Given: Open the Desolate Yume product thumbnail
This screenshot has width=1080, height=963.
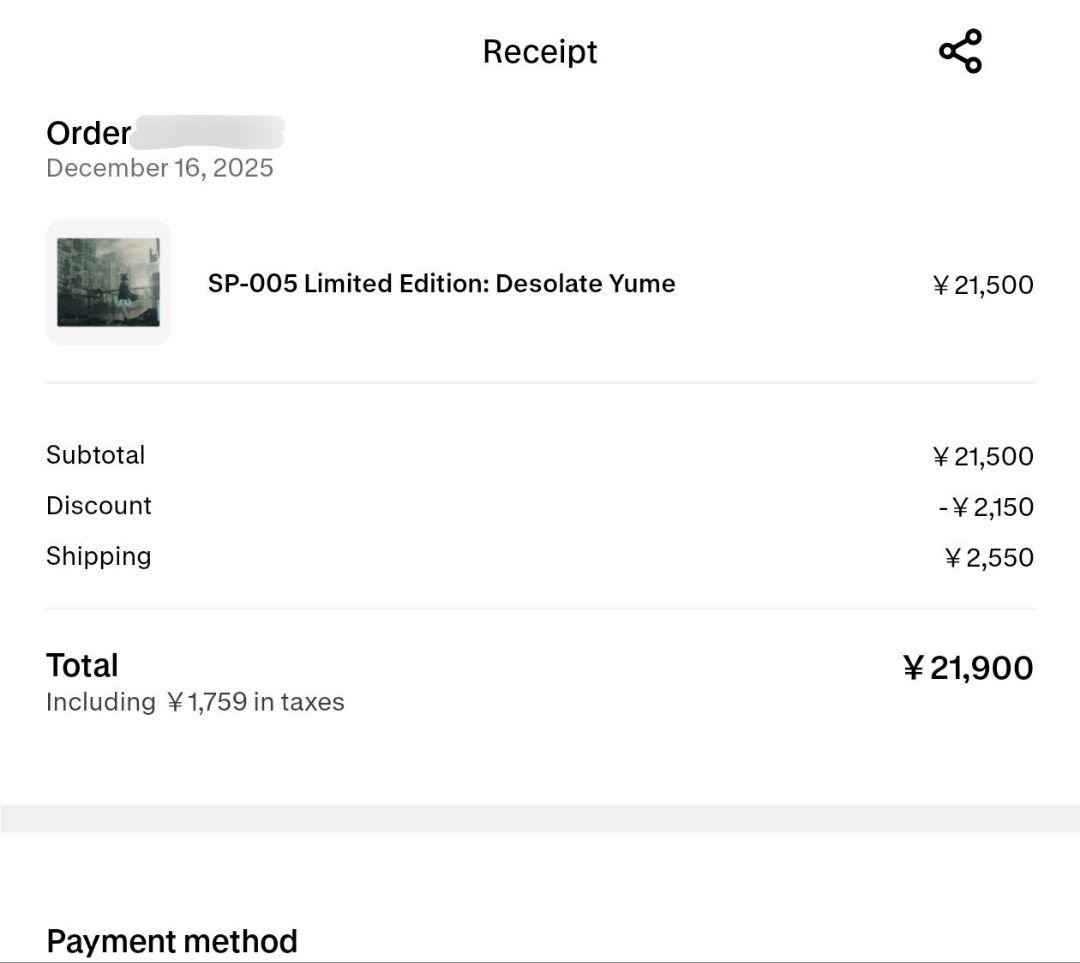Looking at the screenshot, I should coord(108,282).
